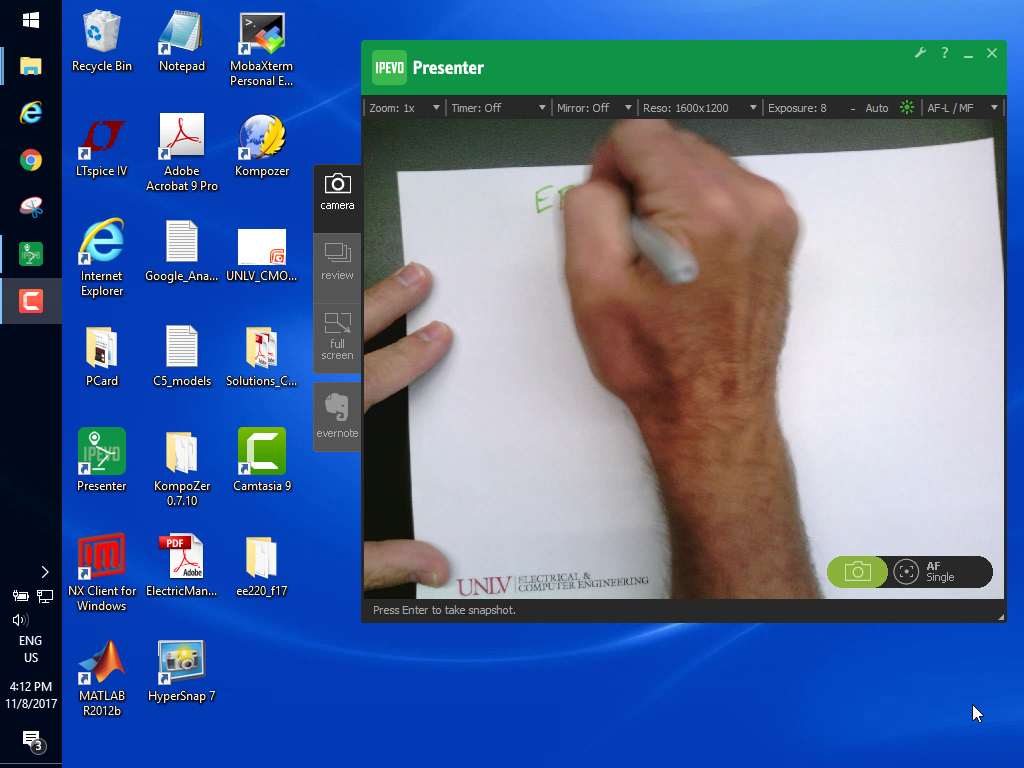Open the IPEVO Presenter settings wrench

click(920, 53)
